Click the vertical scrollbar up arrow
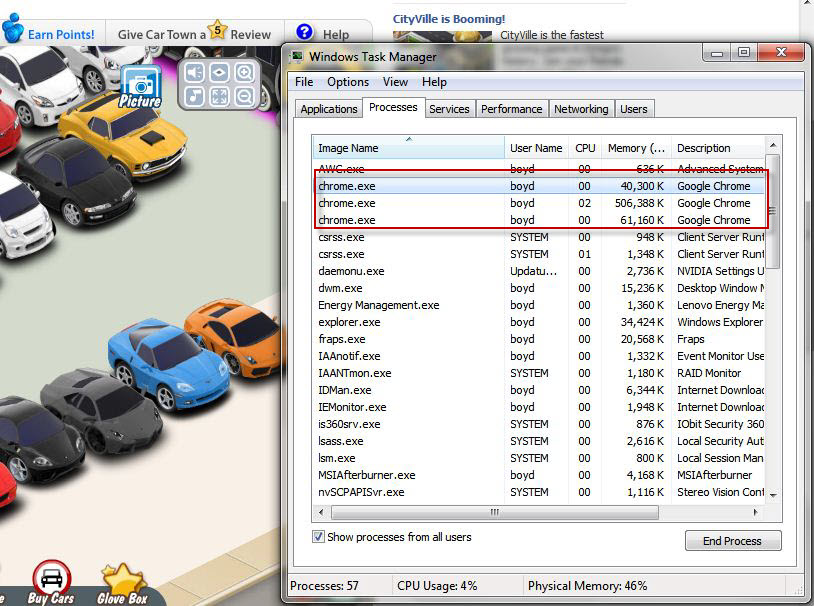814x606 pixels. tap(773, 145)
